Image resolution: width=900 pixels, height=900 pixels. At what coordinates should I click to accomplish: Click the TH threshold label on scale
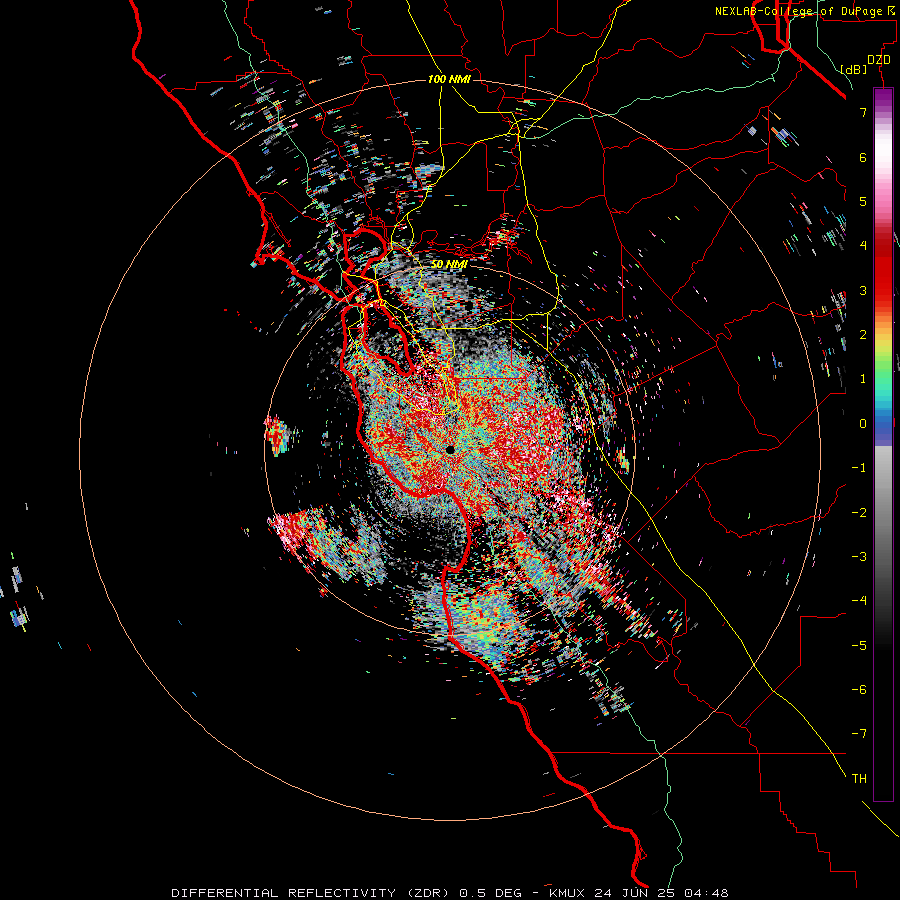(859, 779)
